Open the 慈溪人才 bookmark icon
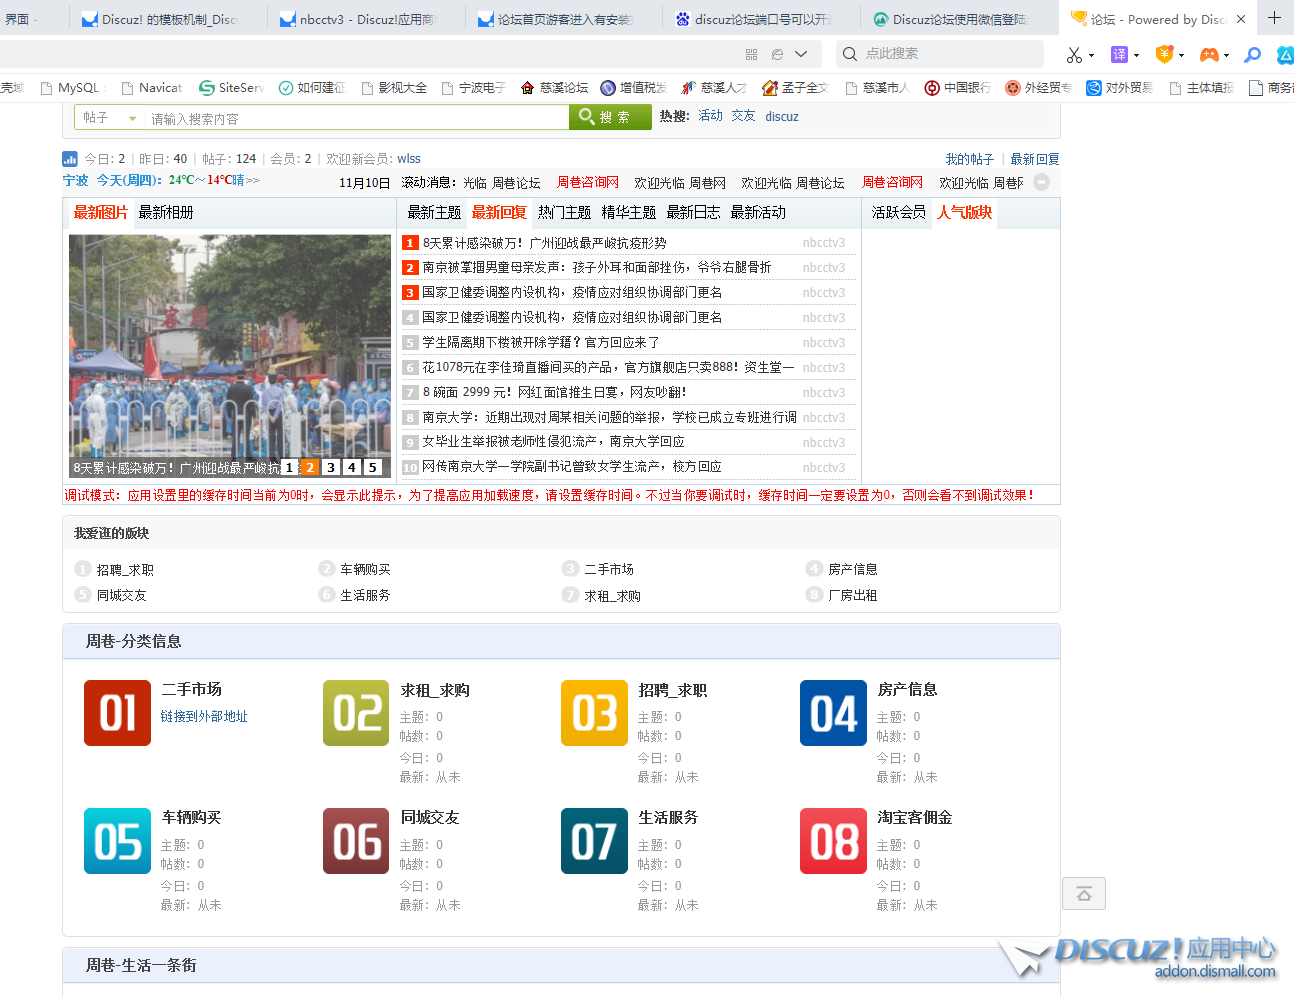1294x997 pixels. (x=689, y=88)
